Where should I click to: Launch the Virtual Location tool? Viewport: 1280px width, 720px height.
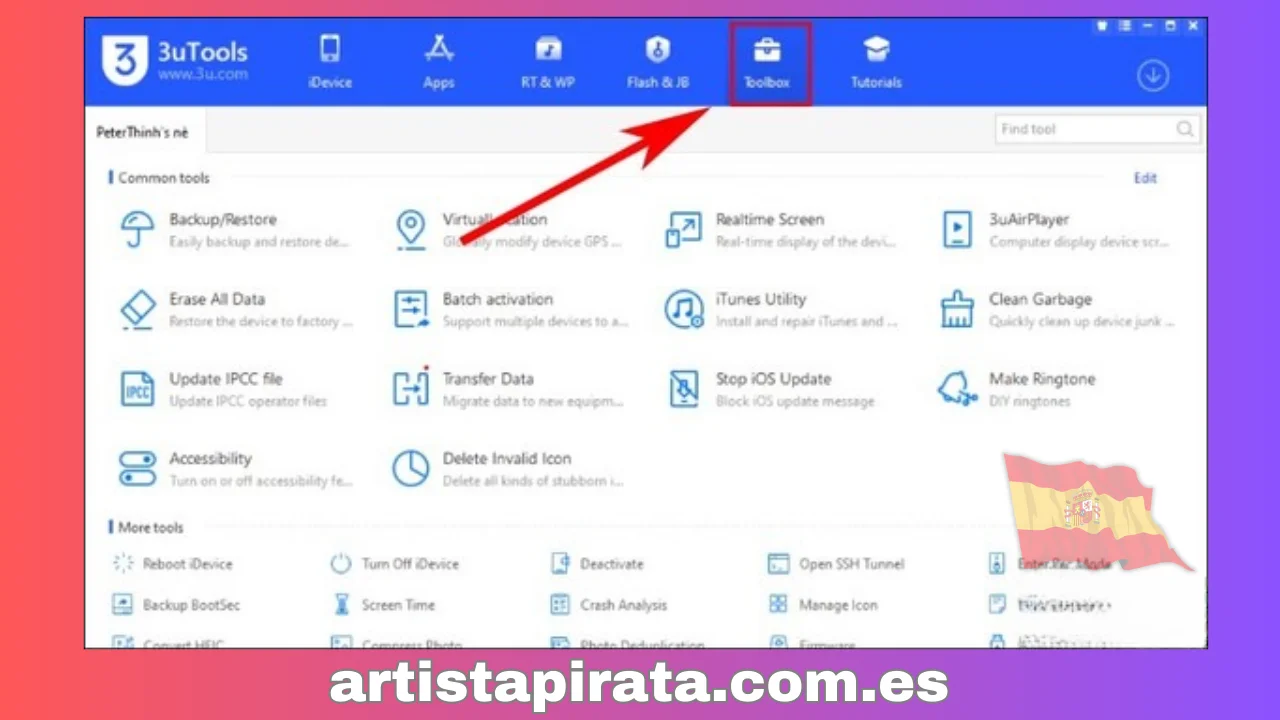(509, 229)
